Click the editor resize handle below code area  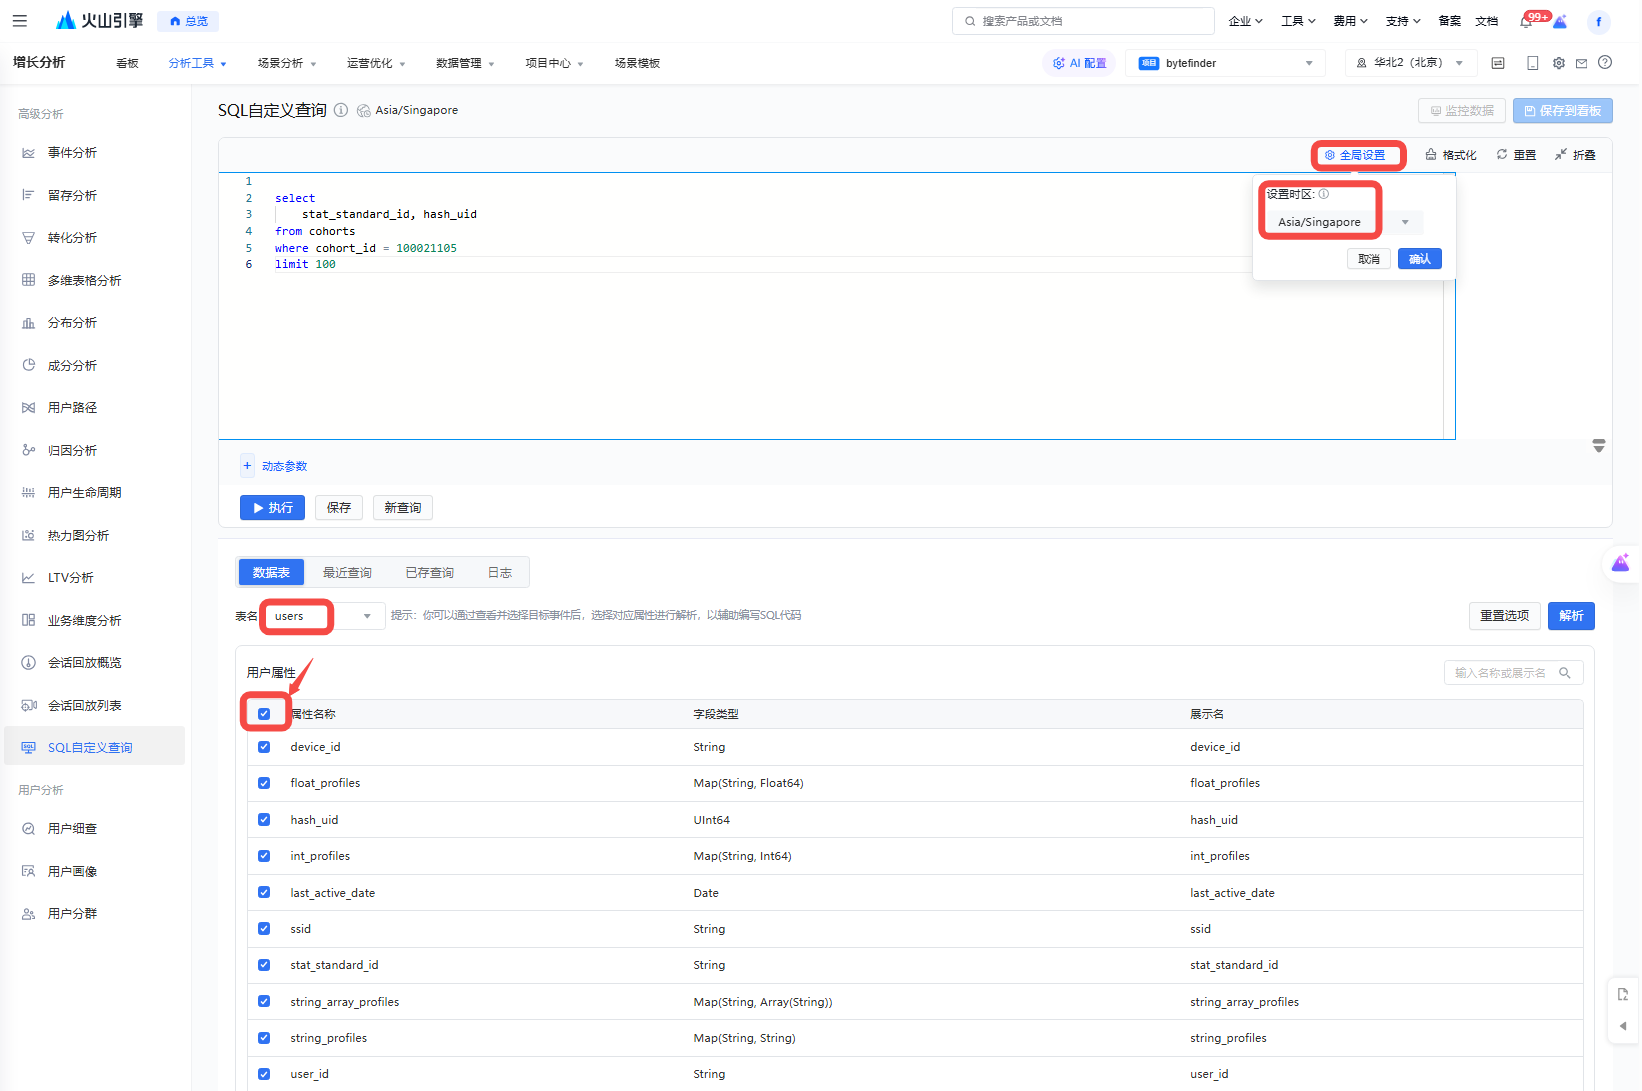pyautogui.click(x=1599, y=446)
